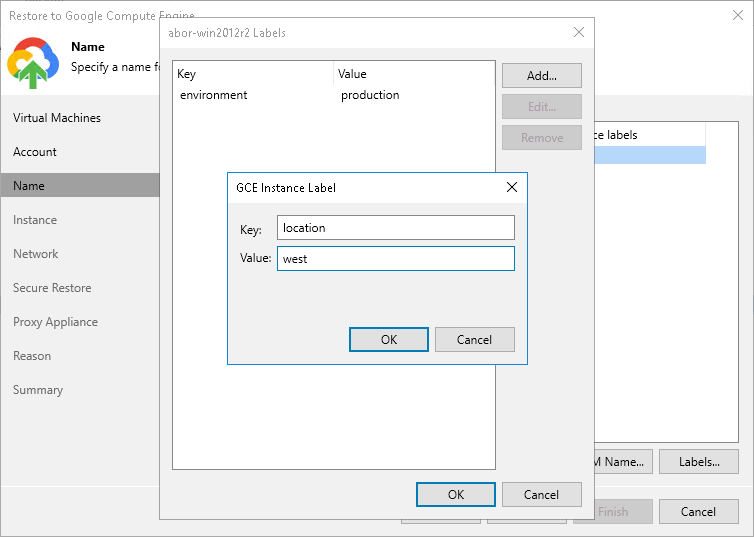
Task: Close the abor-win2012r2 Labels dialog
Action: [578, 32]
